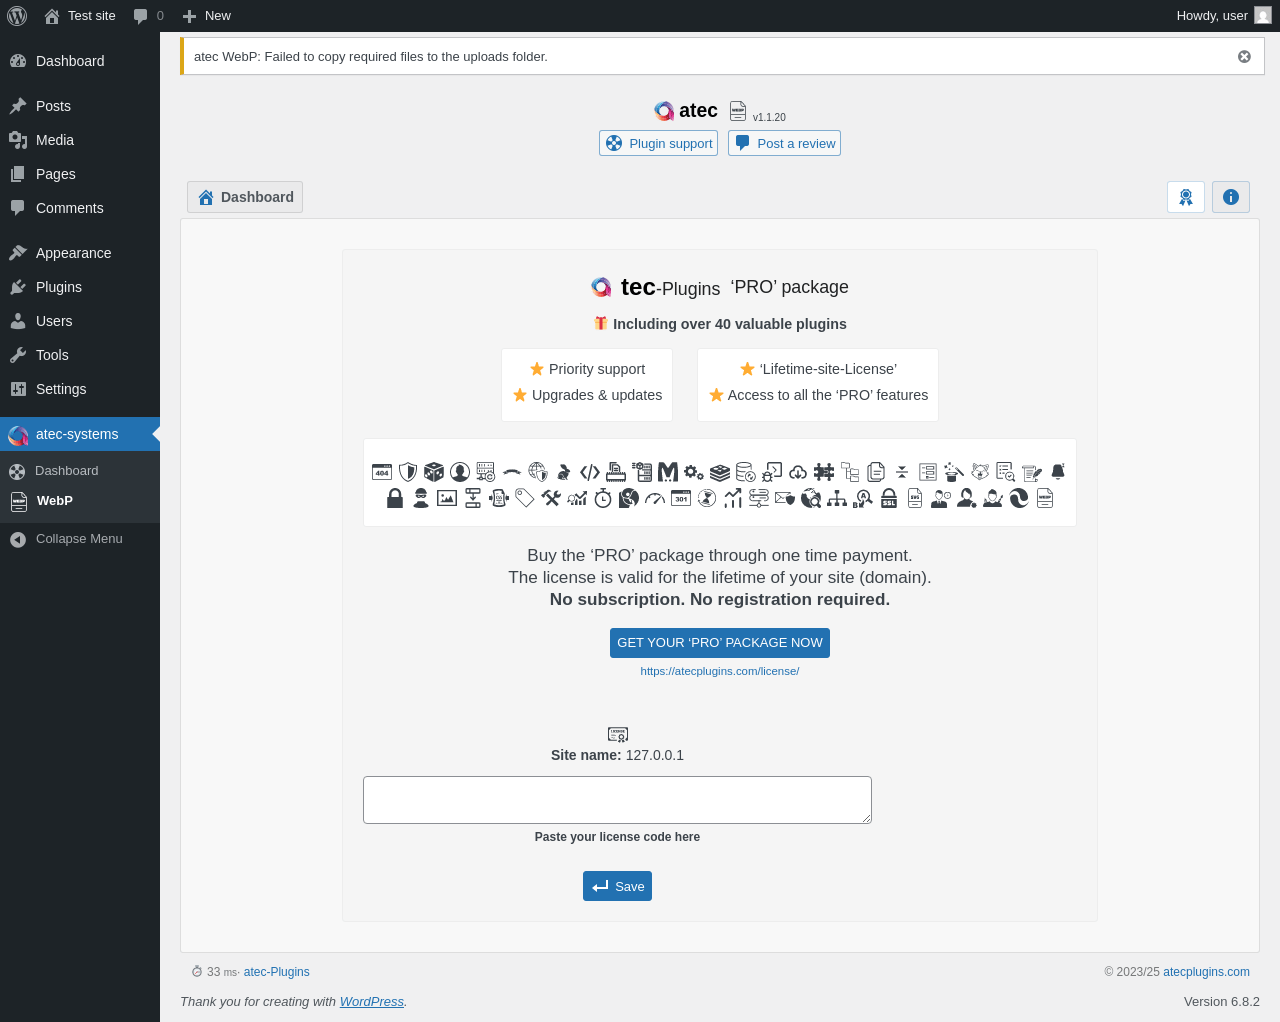Click the dice plugin icon
1280x1022 pixels.
tap(434, 472)
